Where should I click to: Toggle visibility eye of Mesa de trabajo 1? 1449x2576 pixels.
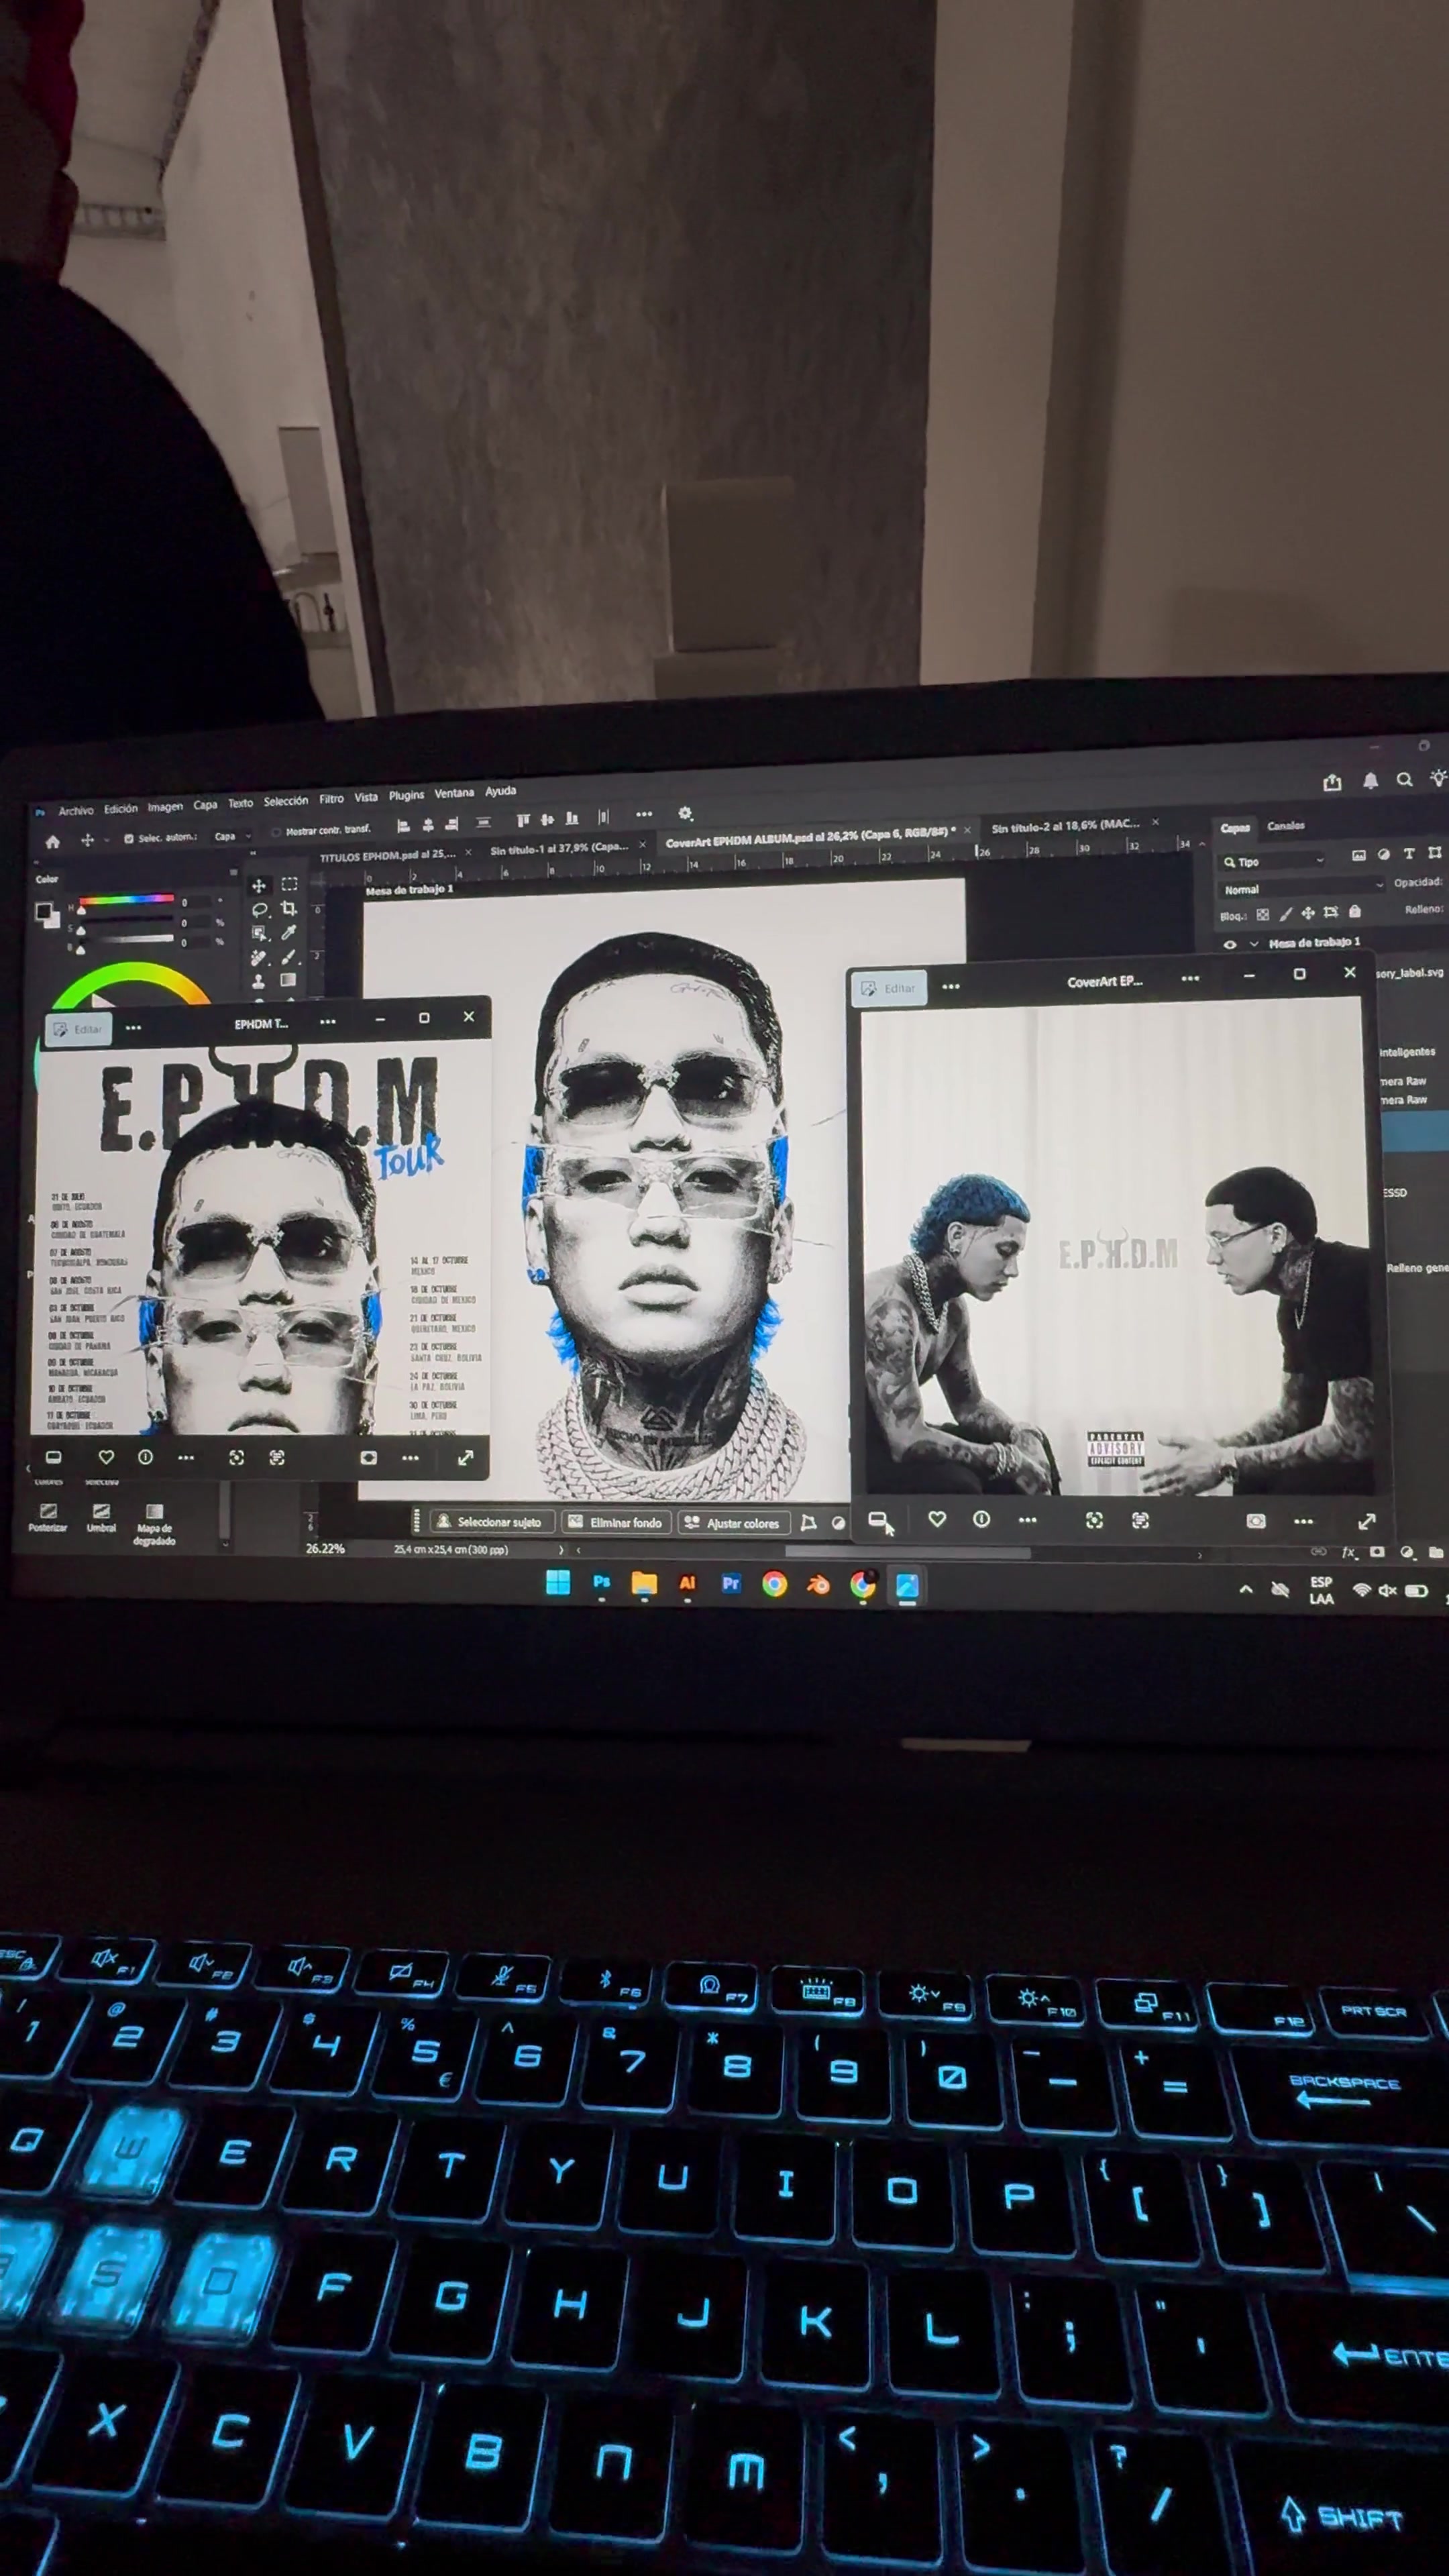point(1230,944)
